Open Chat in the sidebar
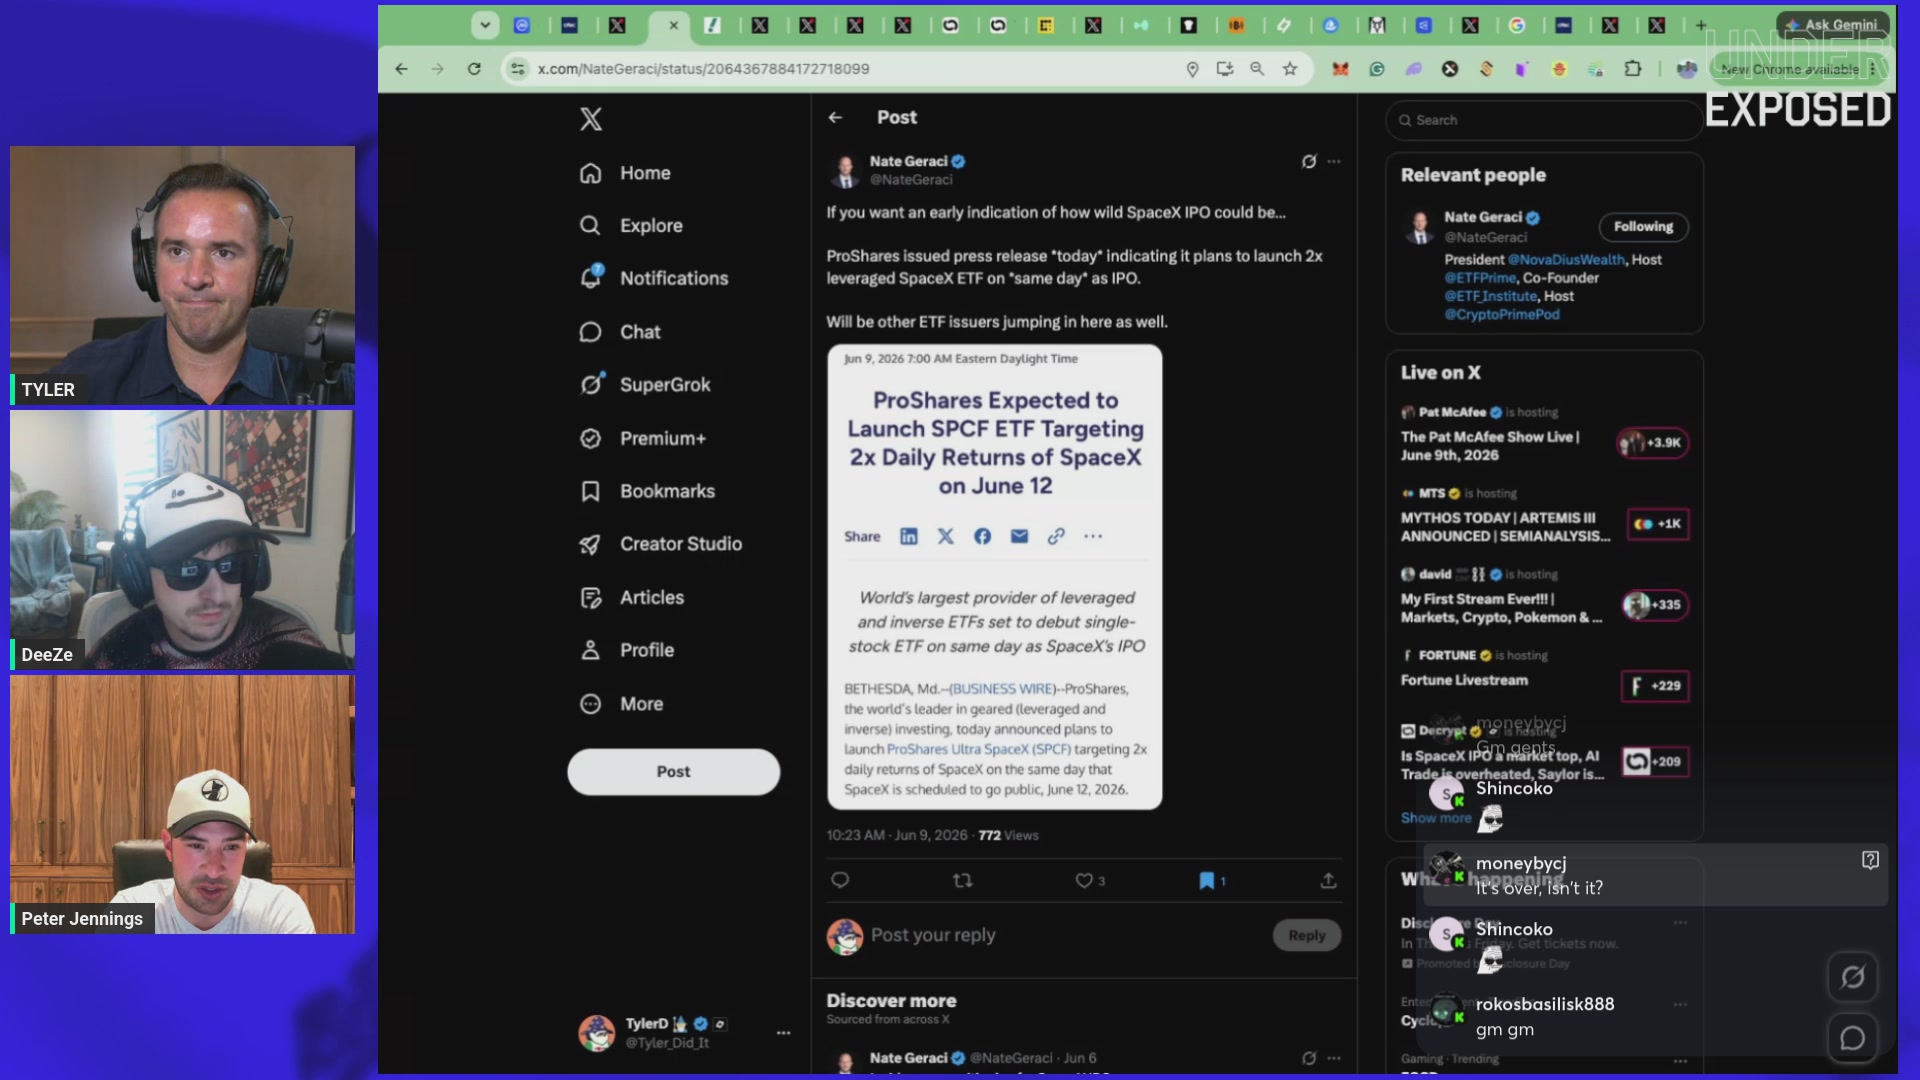This screenshot has width=1920, height=1080. pos(620,332)
